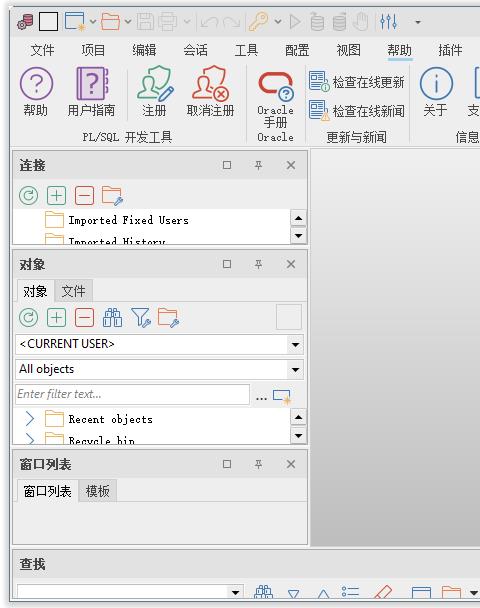Click the preferences sliders icon in top toolbar
The image size is (480, 608).
388,21
